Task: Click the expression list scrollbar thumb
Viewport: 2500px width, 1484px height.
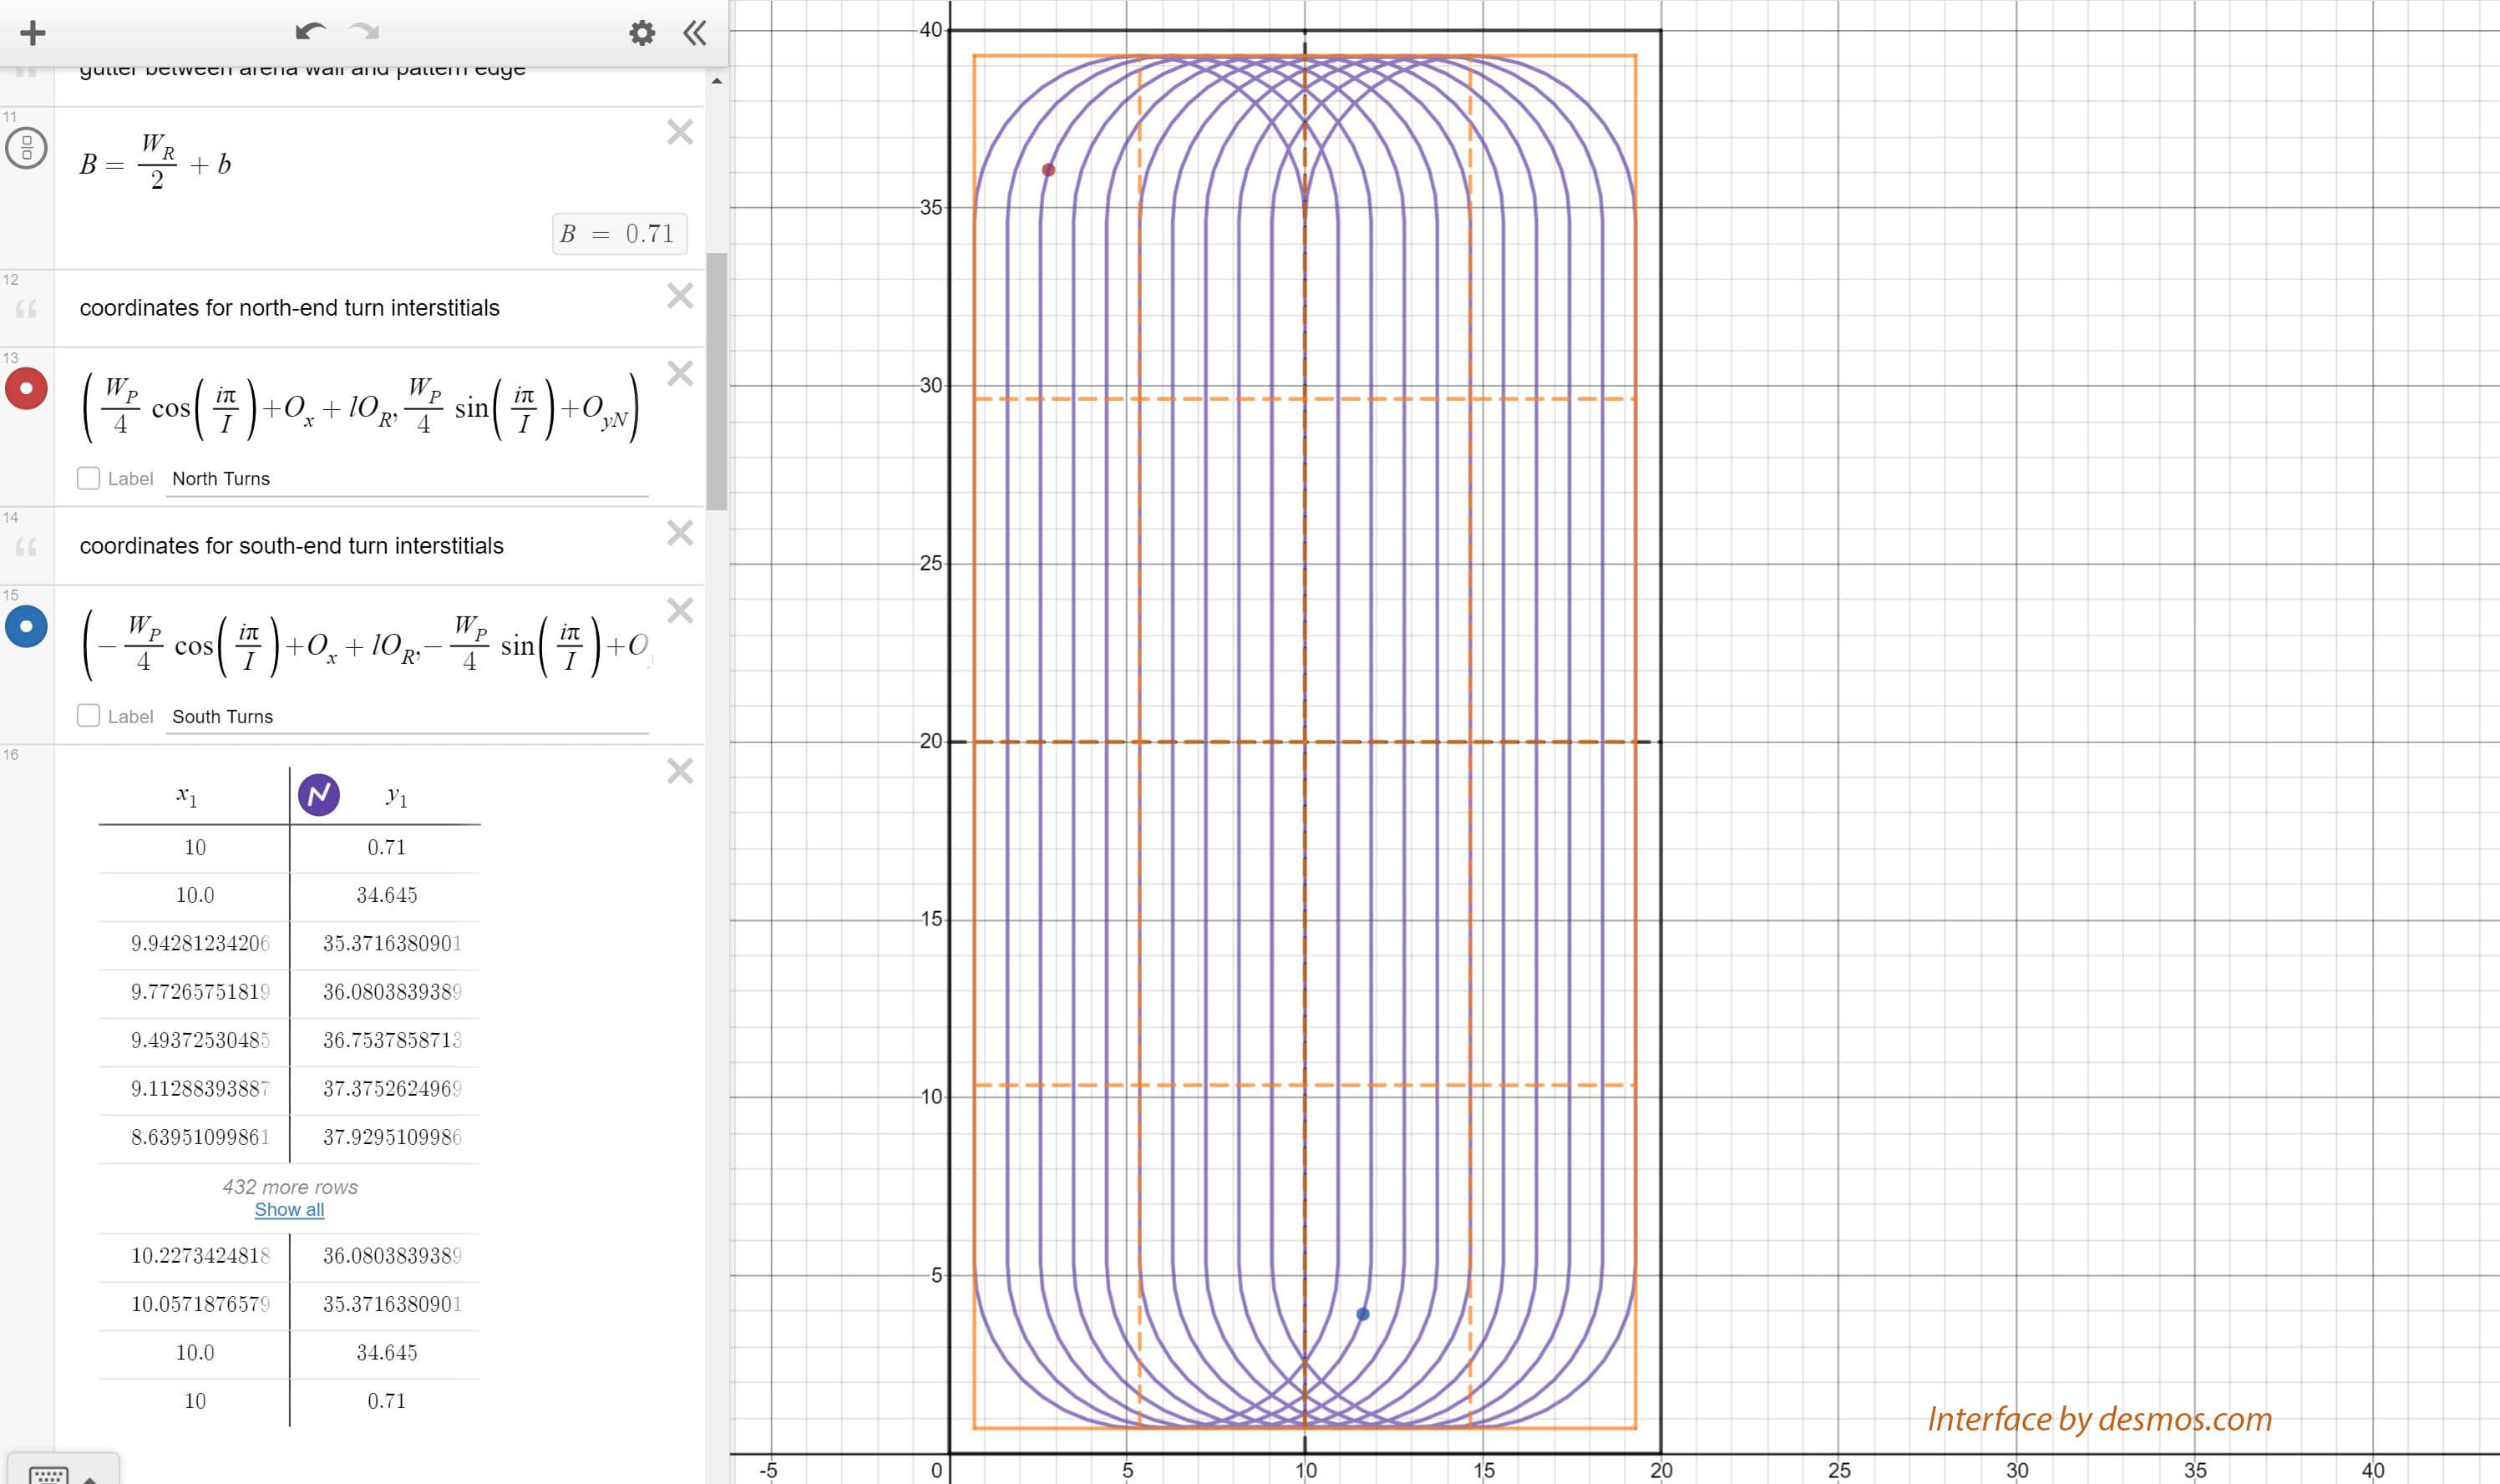Action: [x=716, y=380]
